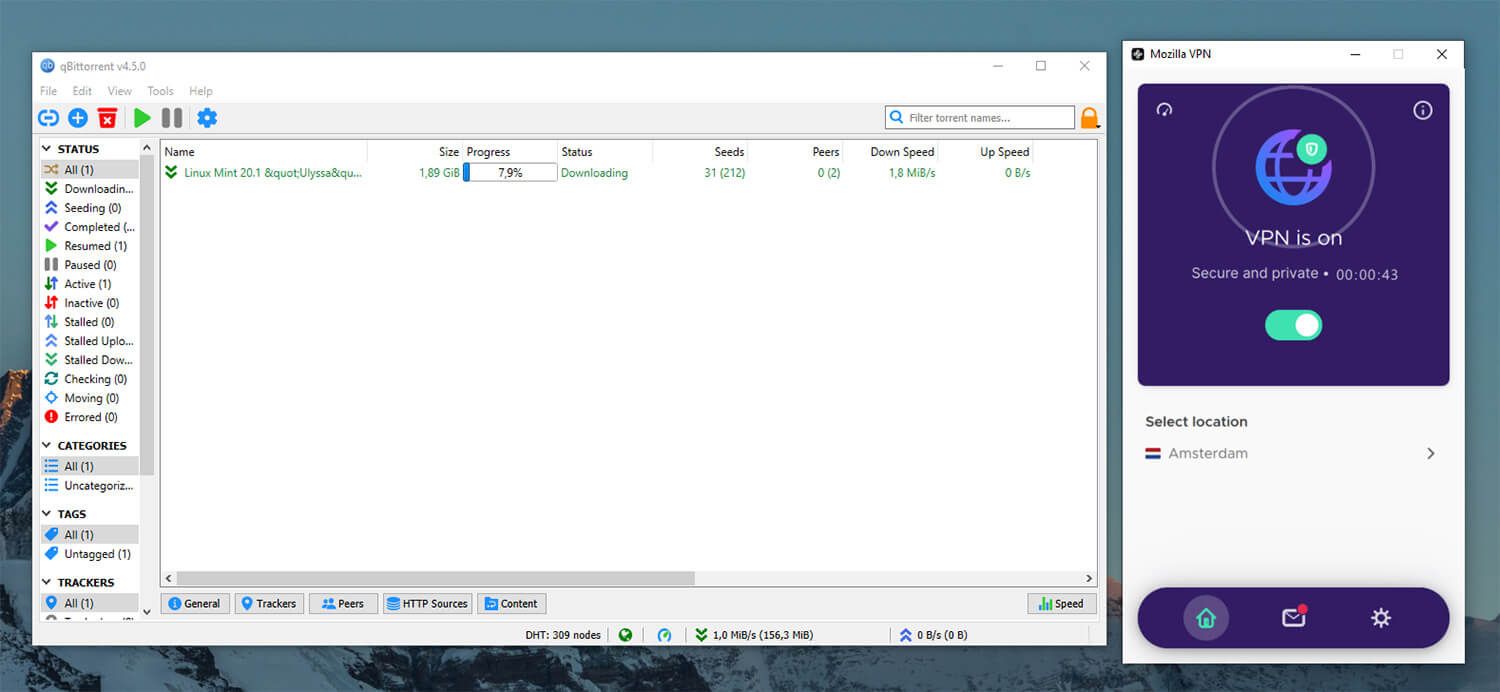1500x692 pixels.
Task: Add torrent file with plus icon
Action: (x=78, y=118)
